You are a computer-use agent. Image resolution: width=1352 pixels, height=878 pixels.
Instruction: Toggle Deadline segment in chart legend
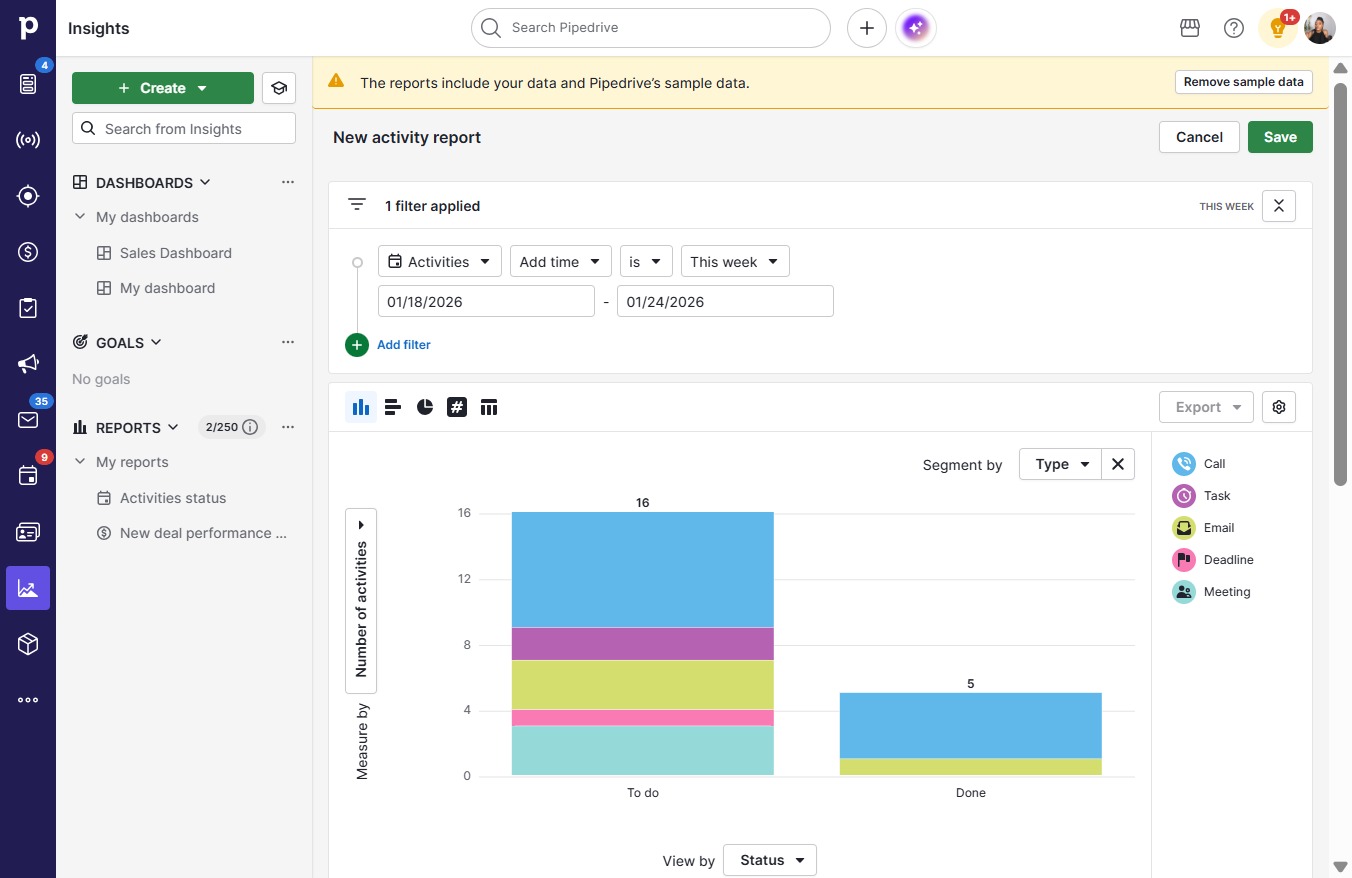click(x=1212, y=560)
